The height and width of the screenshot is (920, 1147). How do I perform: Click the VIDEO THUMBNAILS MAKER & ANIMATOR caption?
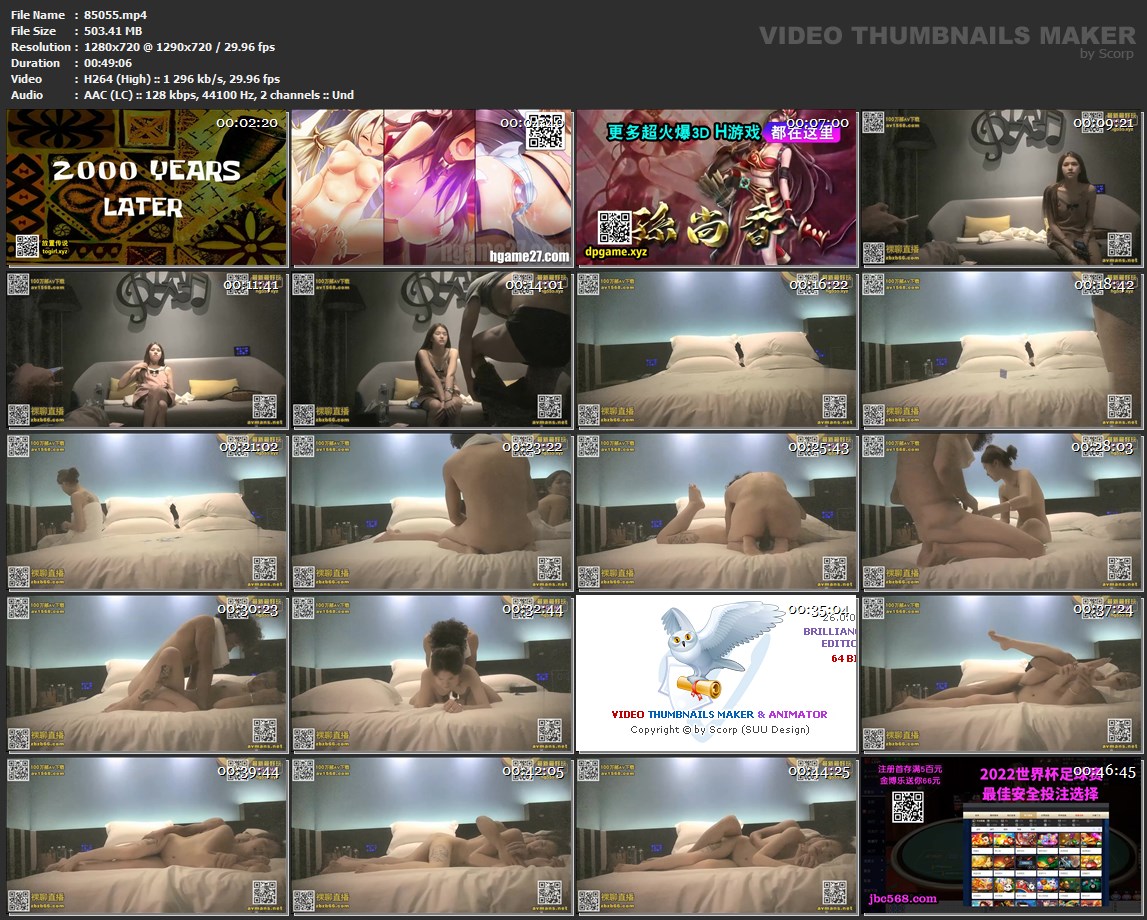tap(719, 714)
